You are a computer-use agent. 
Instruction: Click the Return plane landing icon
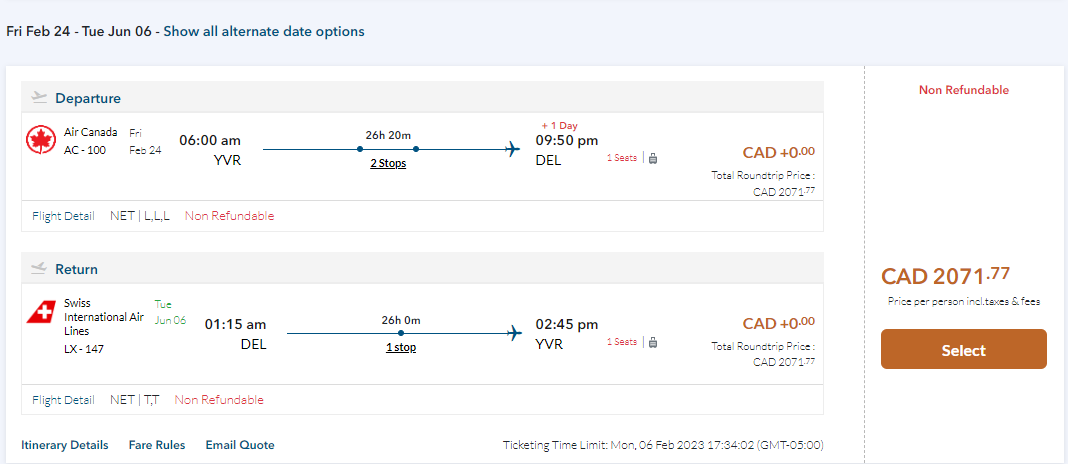point(40,269)
